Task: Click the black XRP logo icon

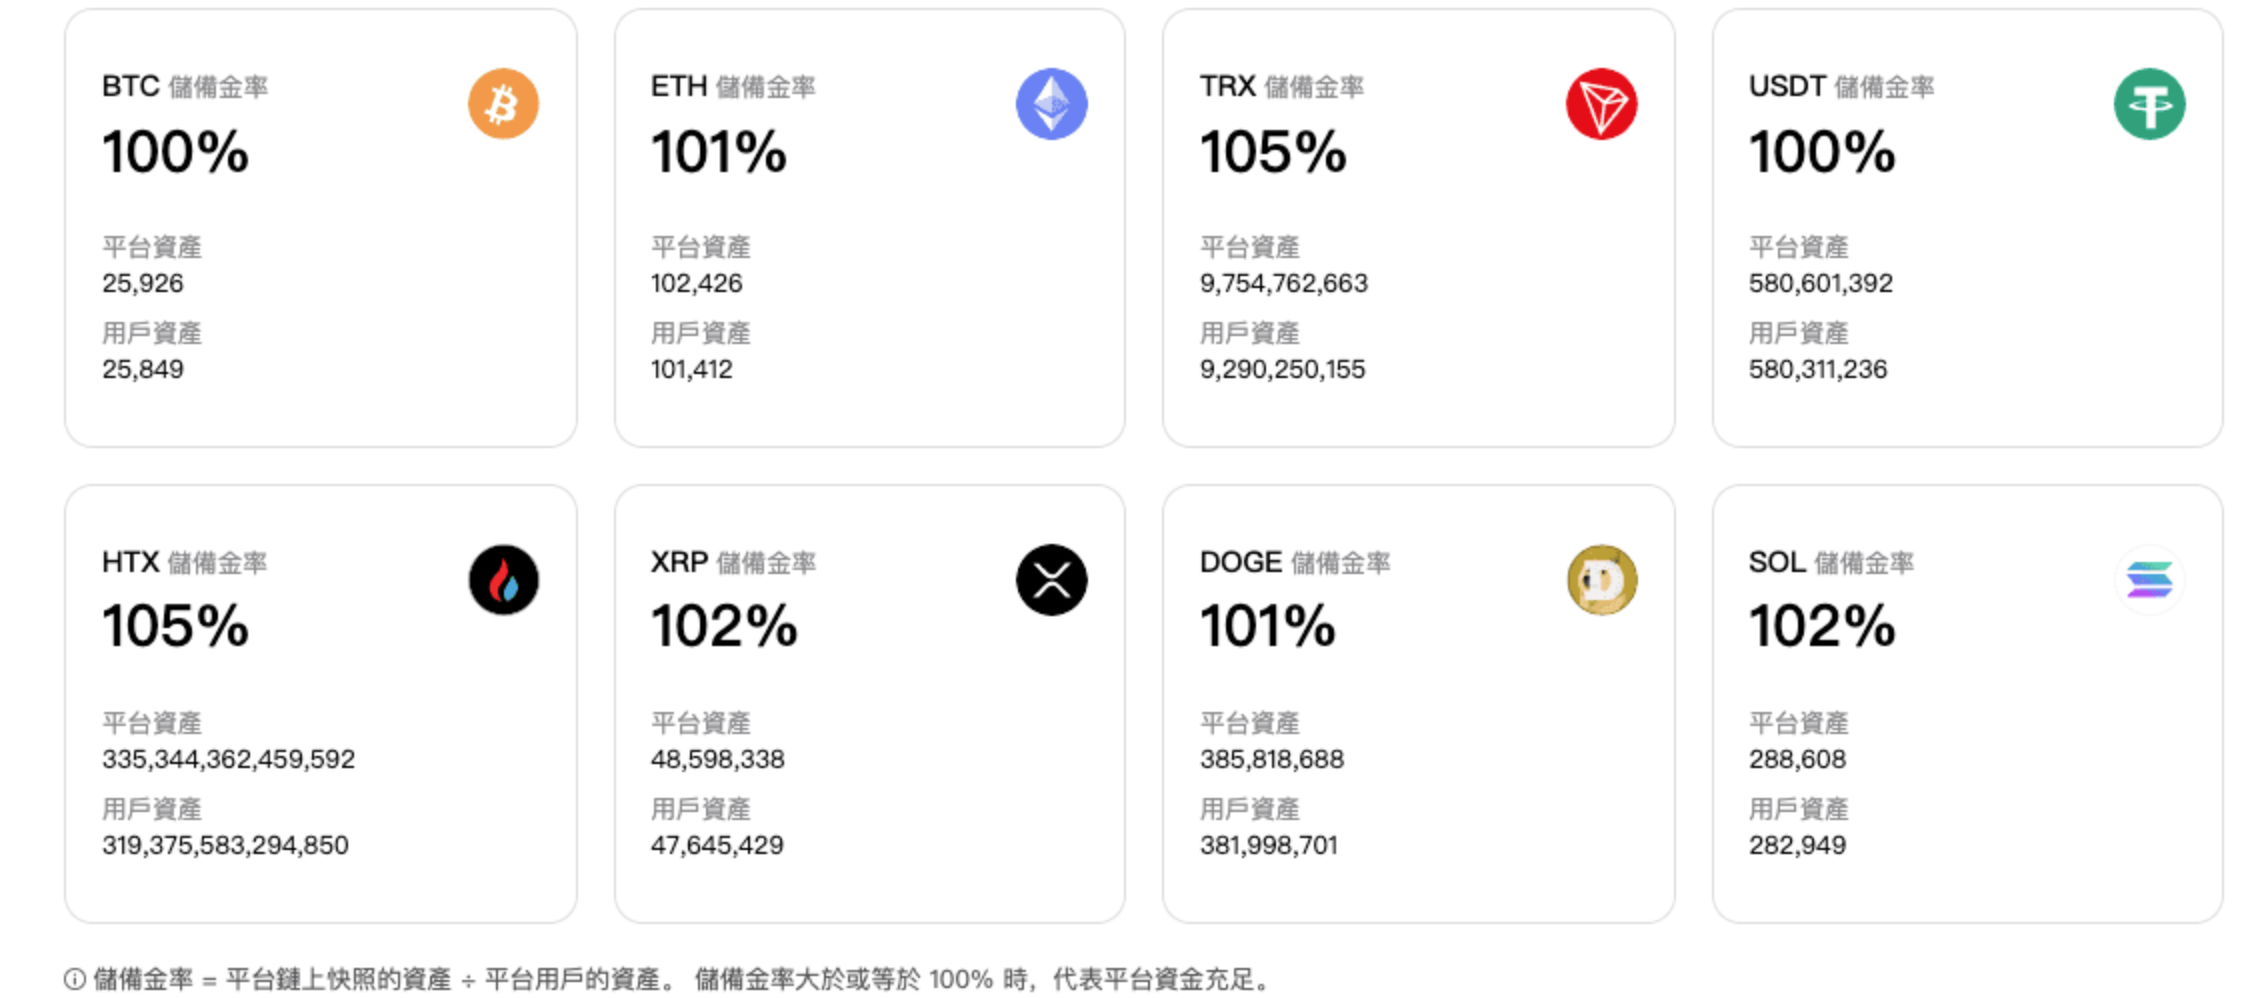Action: [x=1050, y=580]
